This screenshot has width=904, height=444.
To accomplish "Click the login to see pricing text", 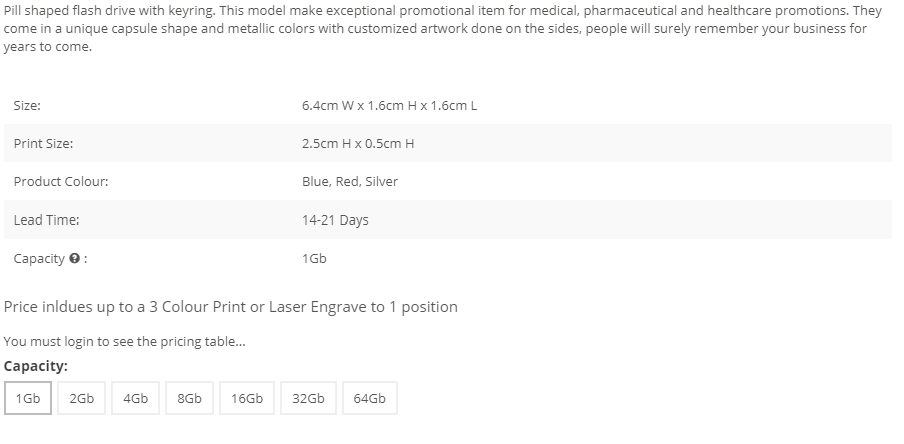I will pyautogui.click(x=124, y=342).
